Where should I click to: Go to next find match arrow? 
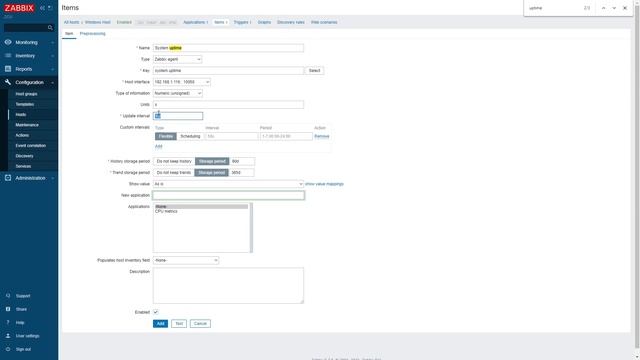(x=614, y=8)
